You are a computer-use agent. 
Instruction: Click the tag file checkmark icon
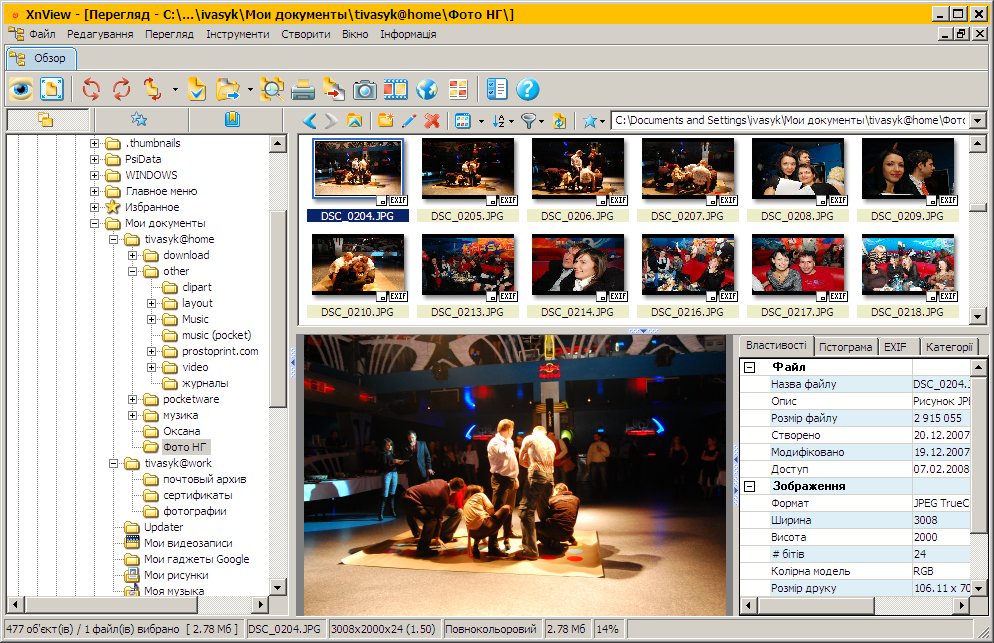pyautogui.click(x=197, y=89)
